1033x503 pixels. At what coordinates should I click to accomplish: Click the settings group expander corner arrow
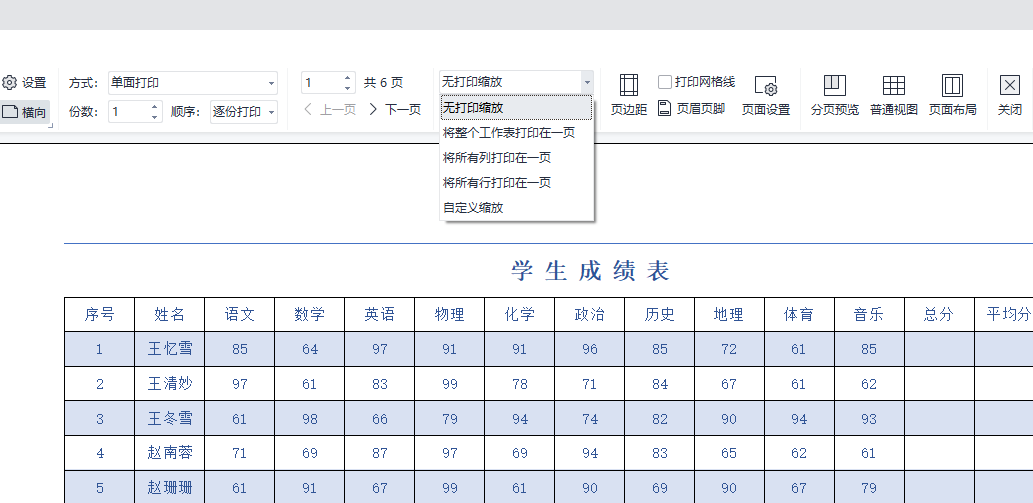pos(51,125)
